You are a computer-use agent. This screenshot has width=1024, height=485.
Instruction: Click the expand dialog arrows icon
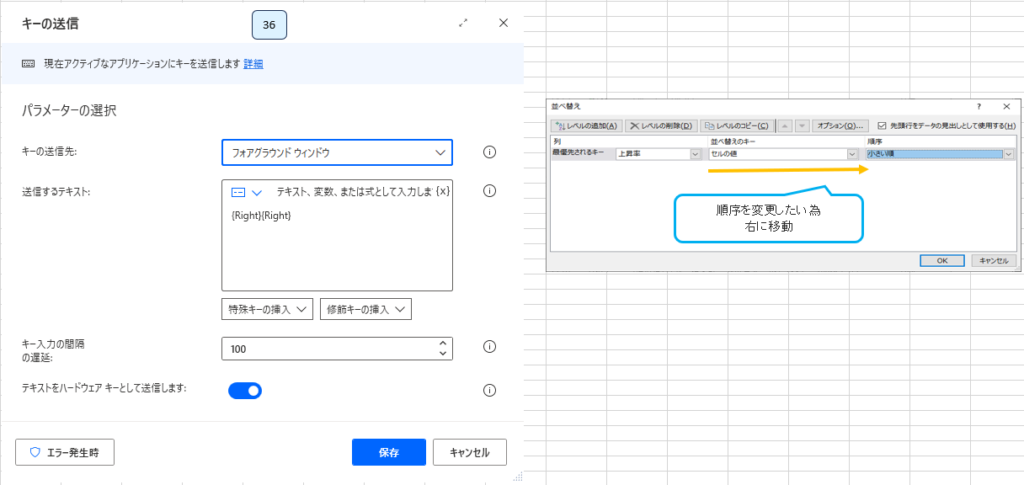464,22
